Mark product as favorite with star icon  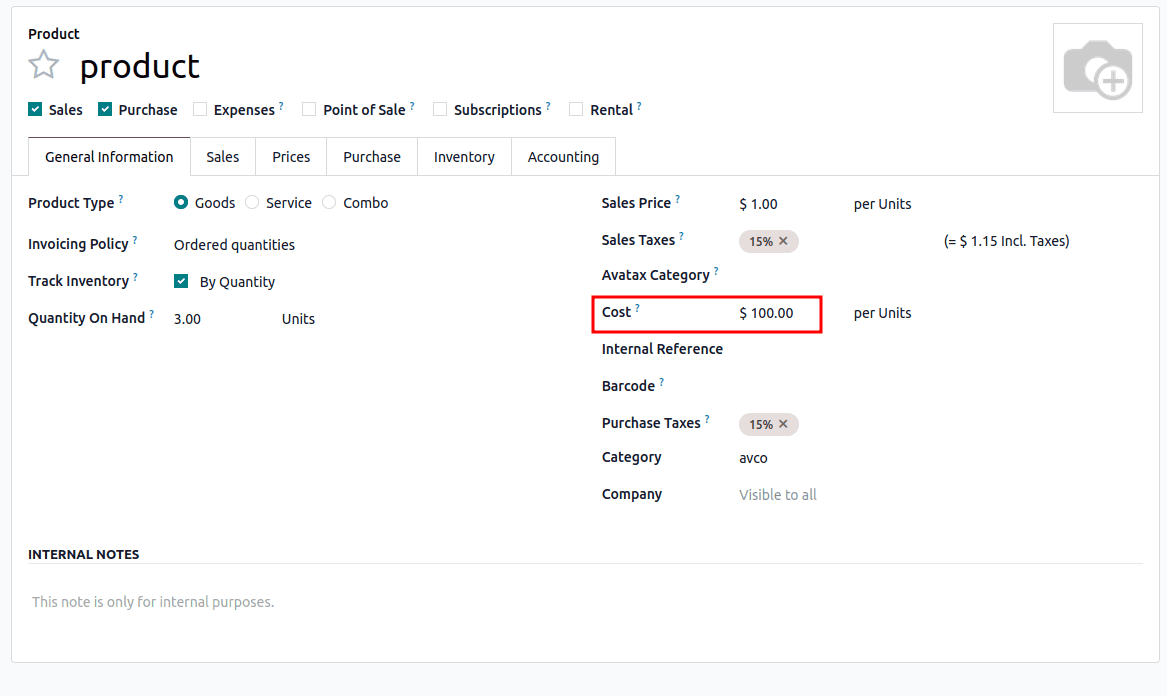[43, 65]
